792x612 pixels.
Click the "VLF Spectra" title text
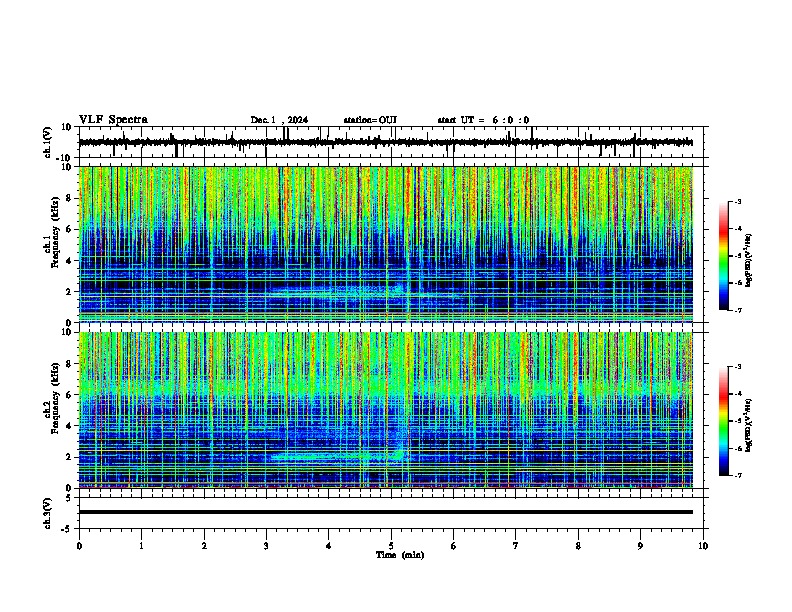(113, 120)
